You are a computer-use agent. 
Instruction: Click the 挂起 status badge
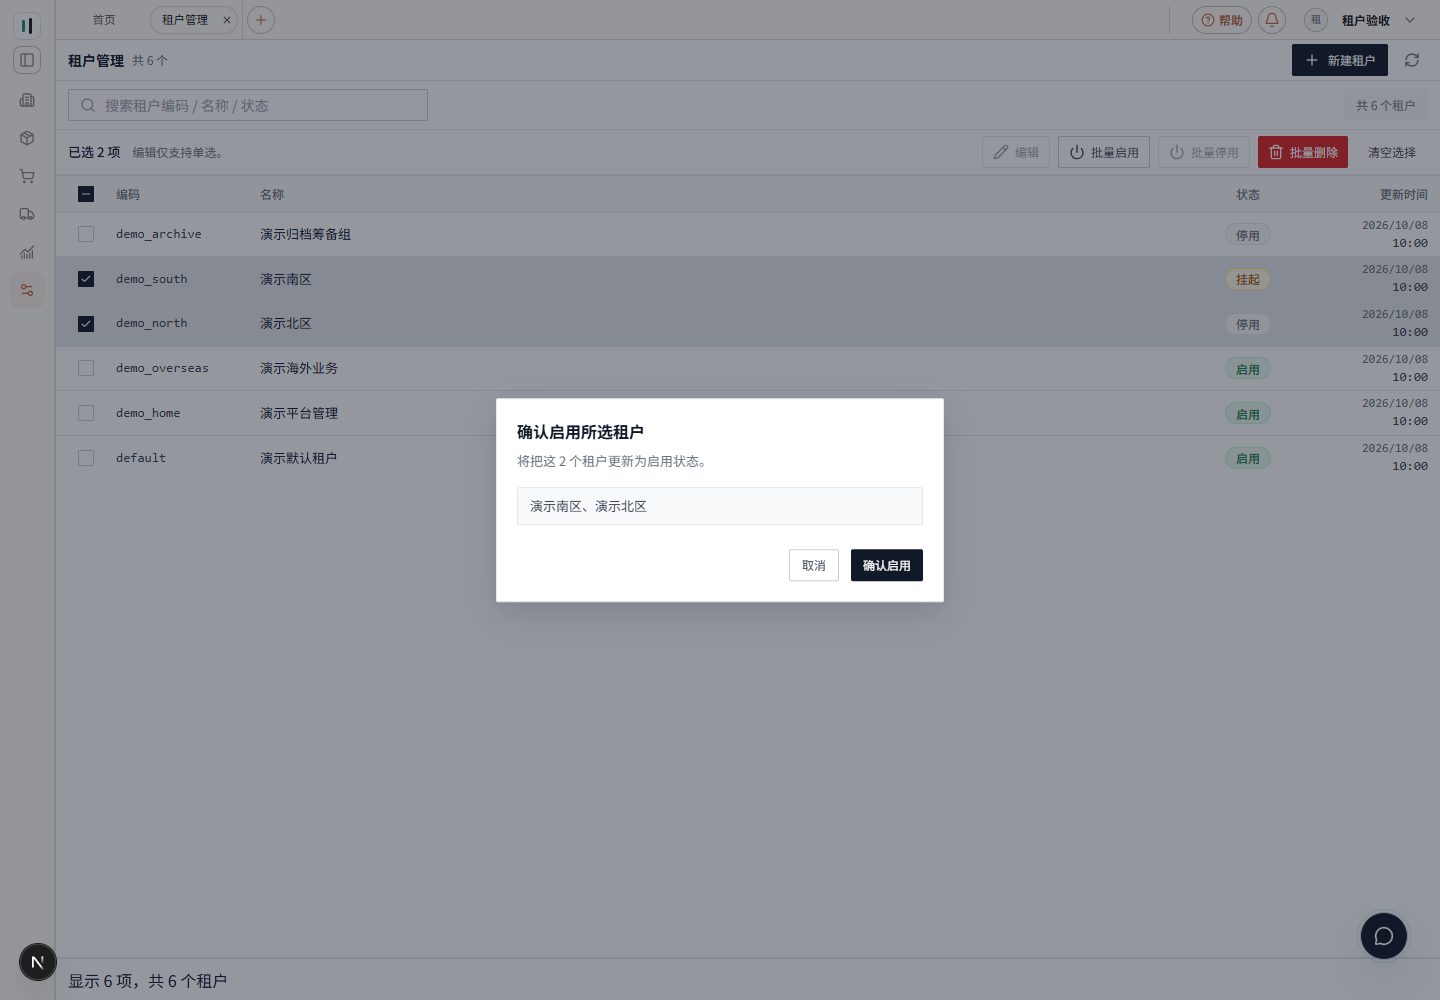pyautogui.click(x=1248, y=279)
